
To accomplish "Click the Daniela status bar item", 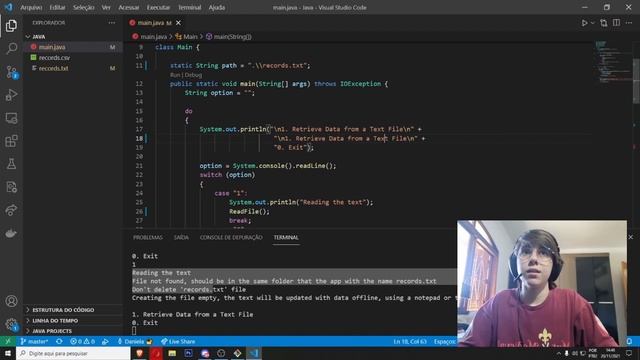I will [134, 341].
